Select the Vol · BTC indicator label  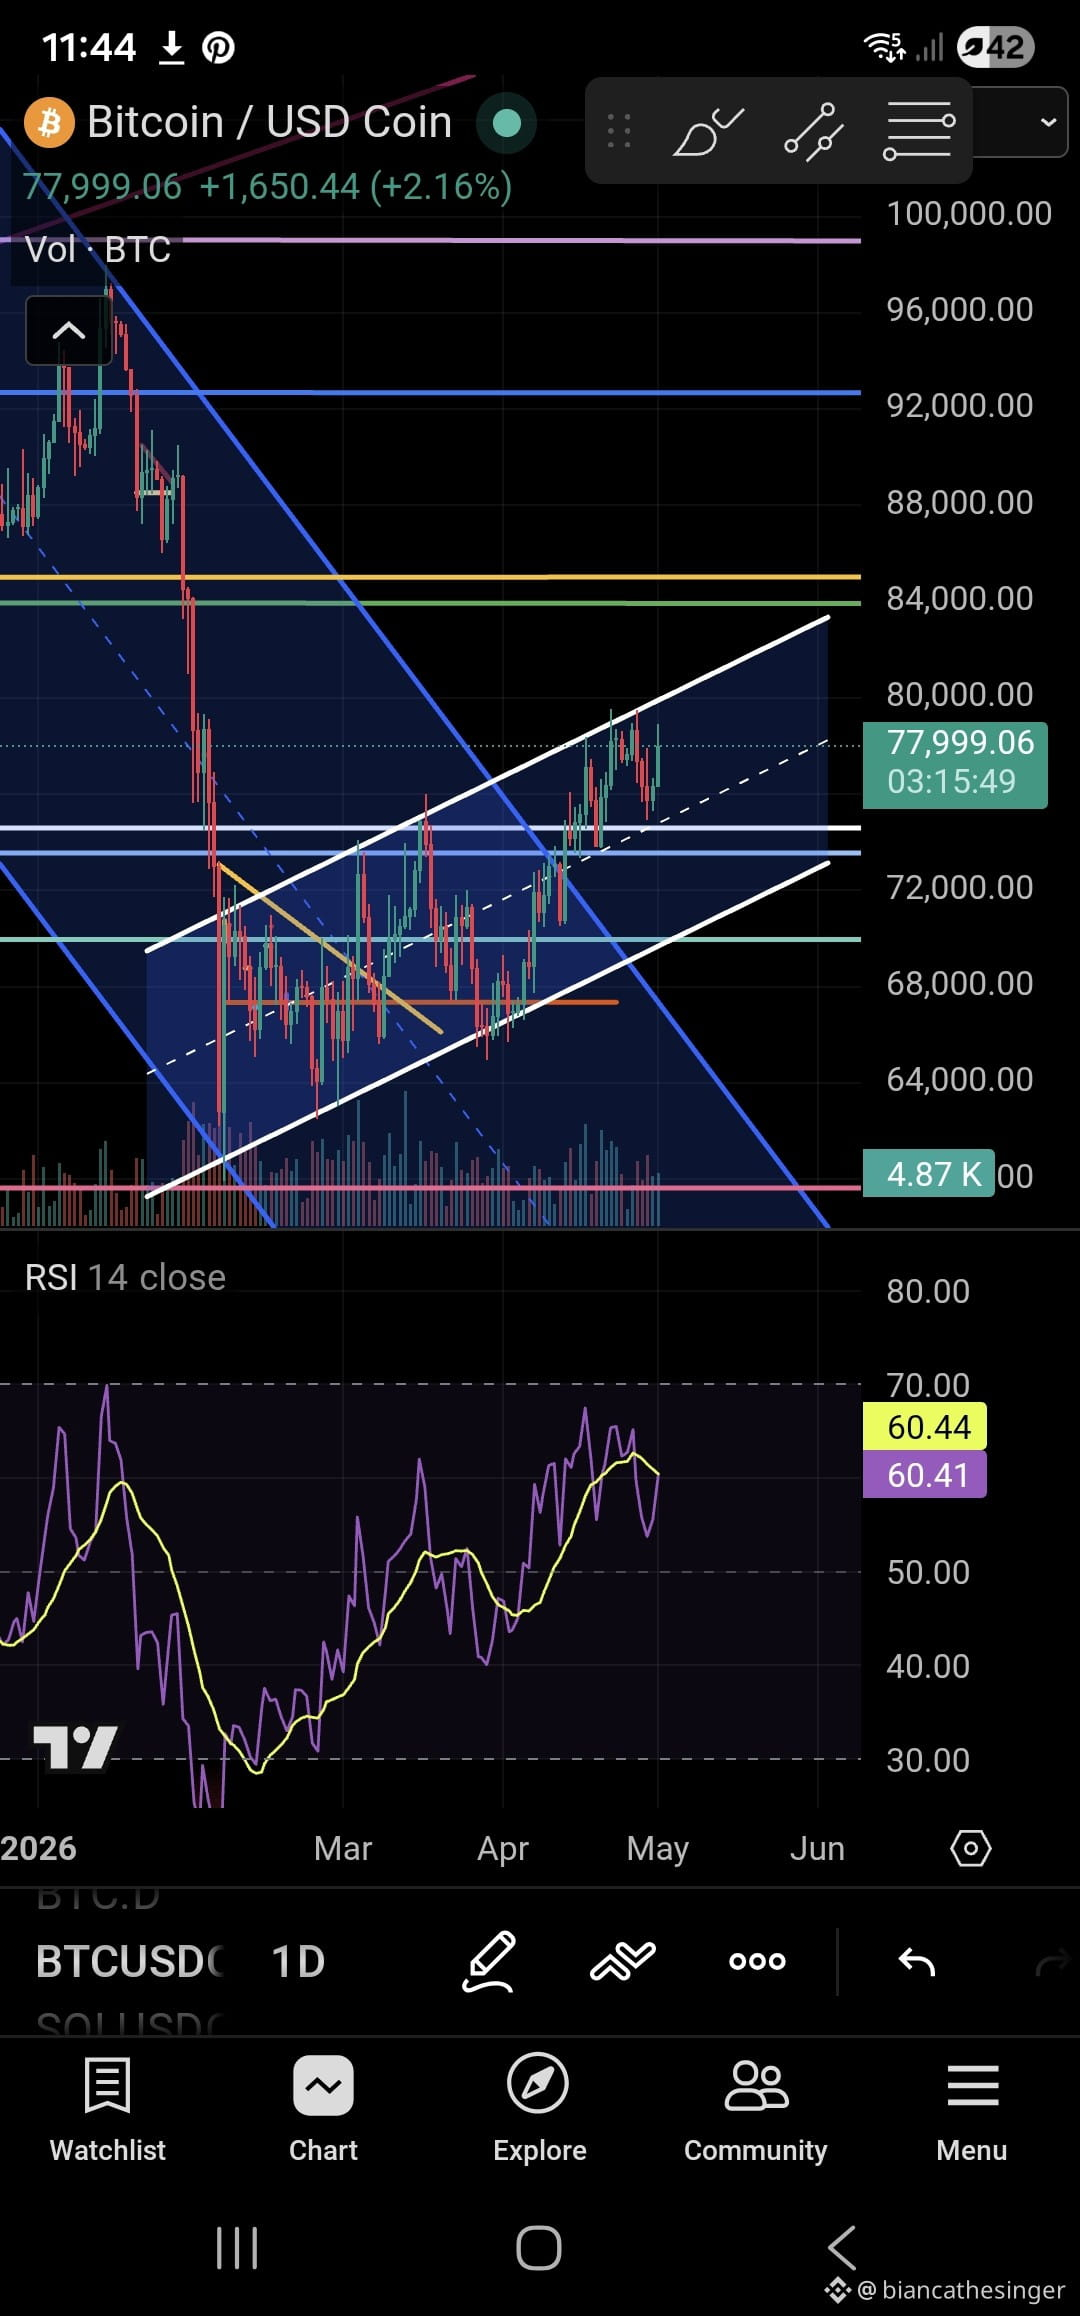98,249
